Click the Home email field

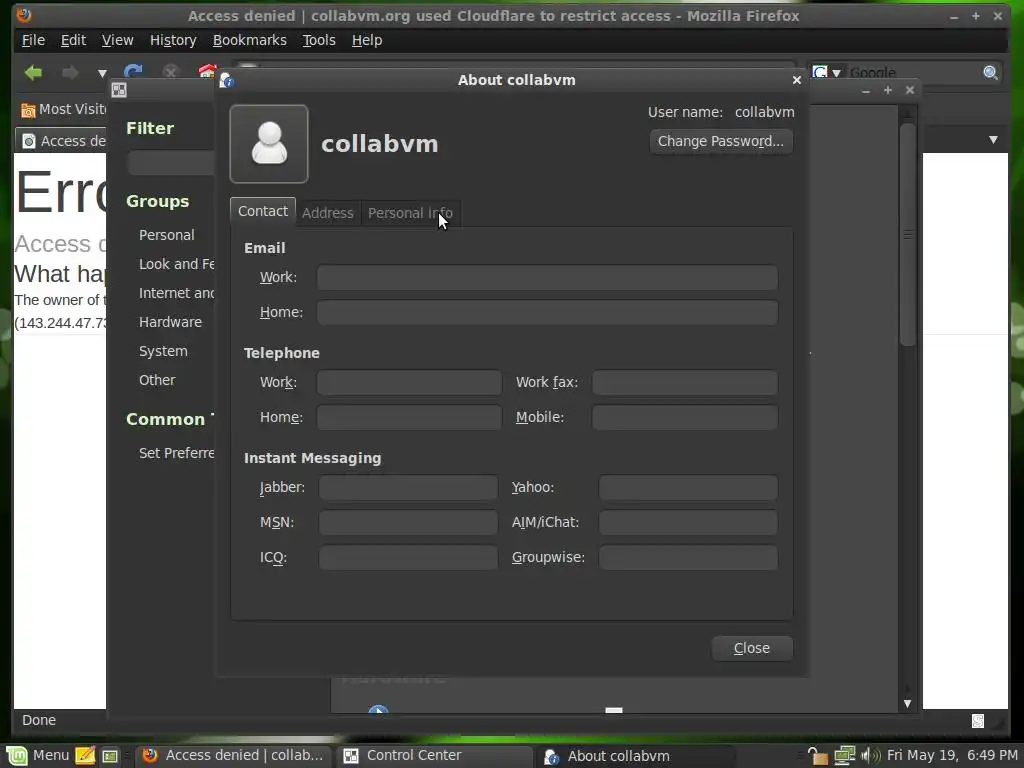point(547,312)
